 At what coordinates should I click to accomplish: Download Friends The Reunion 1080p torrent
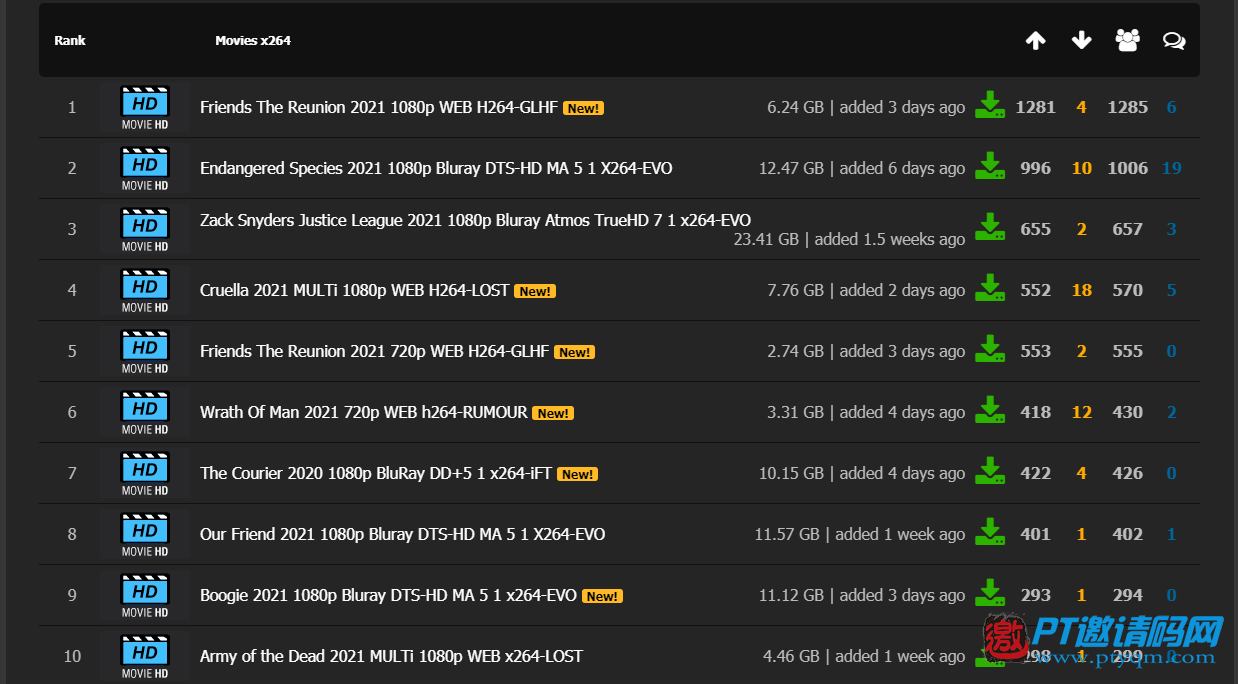[x=990, y=105]
